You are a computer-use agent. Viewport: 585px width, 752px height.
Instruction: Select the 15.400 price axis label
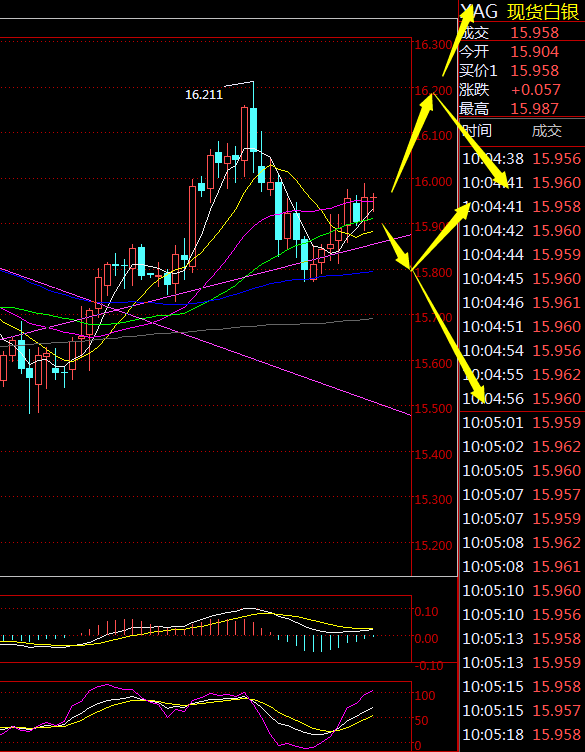433,454
